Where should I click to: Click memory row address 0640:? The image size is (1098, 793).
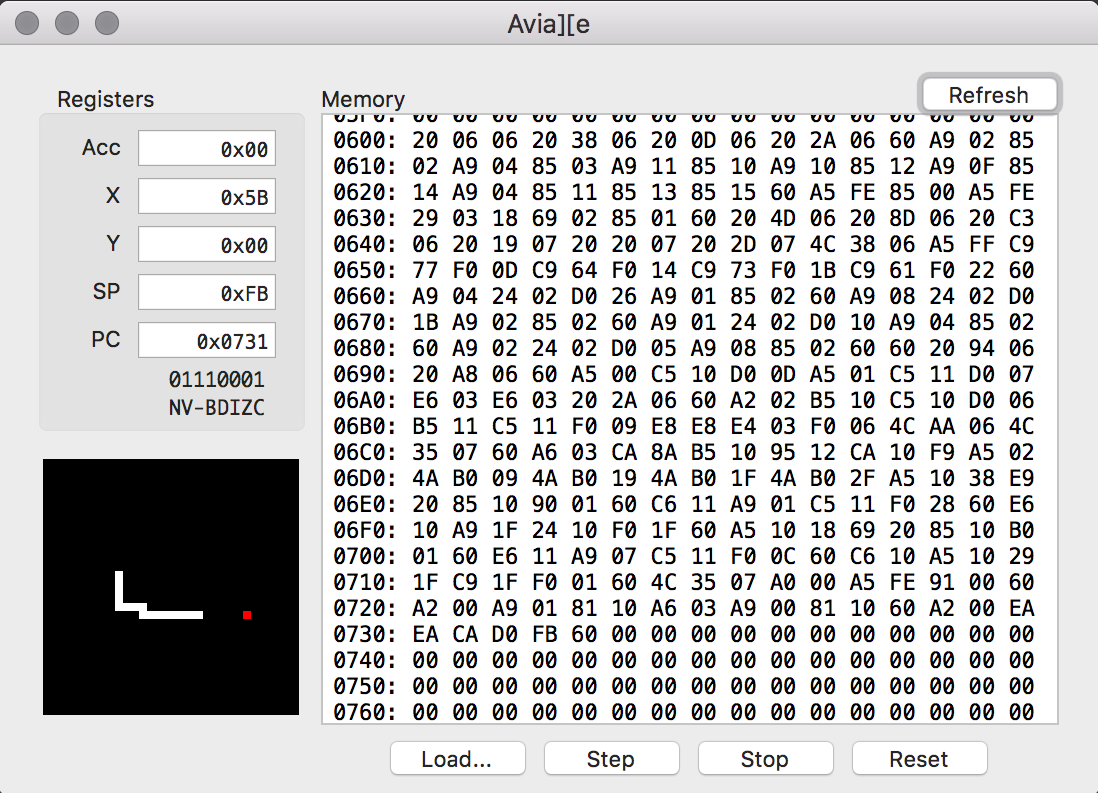[364, 244]
